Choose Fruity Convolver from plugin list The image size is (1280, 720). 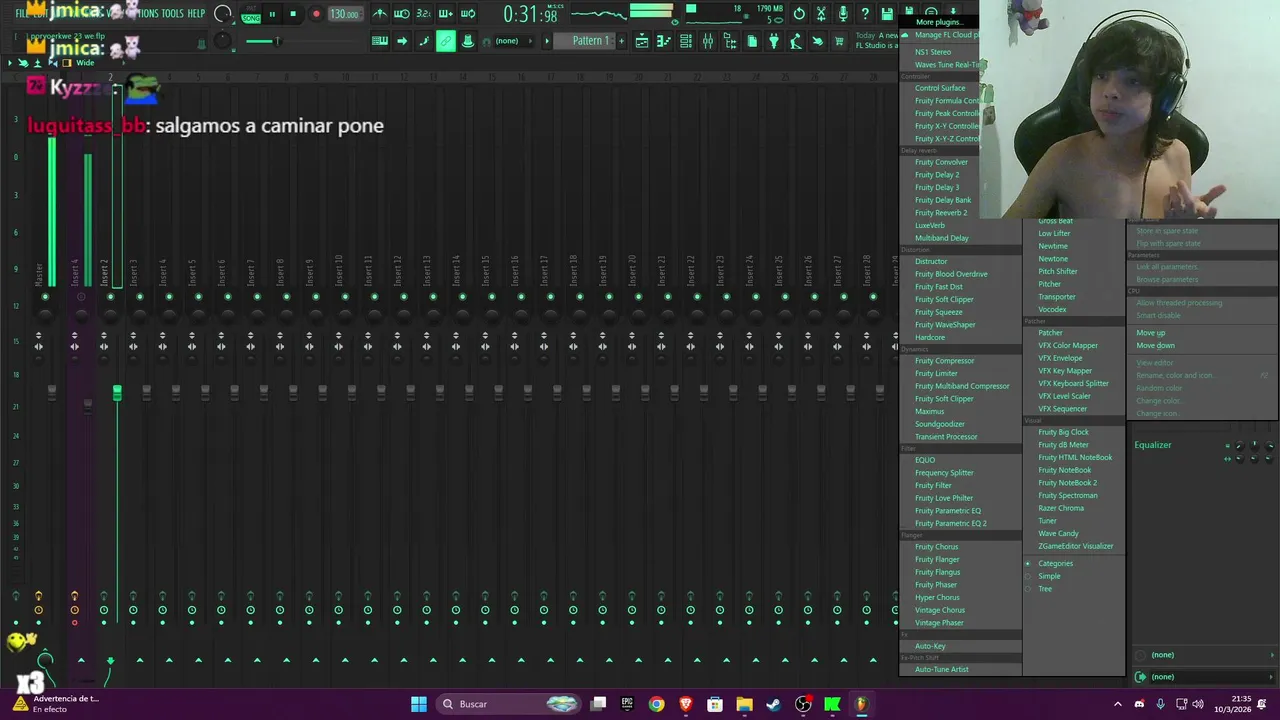(x=941, y=162)
